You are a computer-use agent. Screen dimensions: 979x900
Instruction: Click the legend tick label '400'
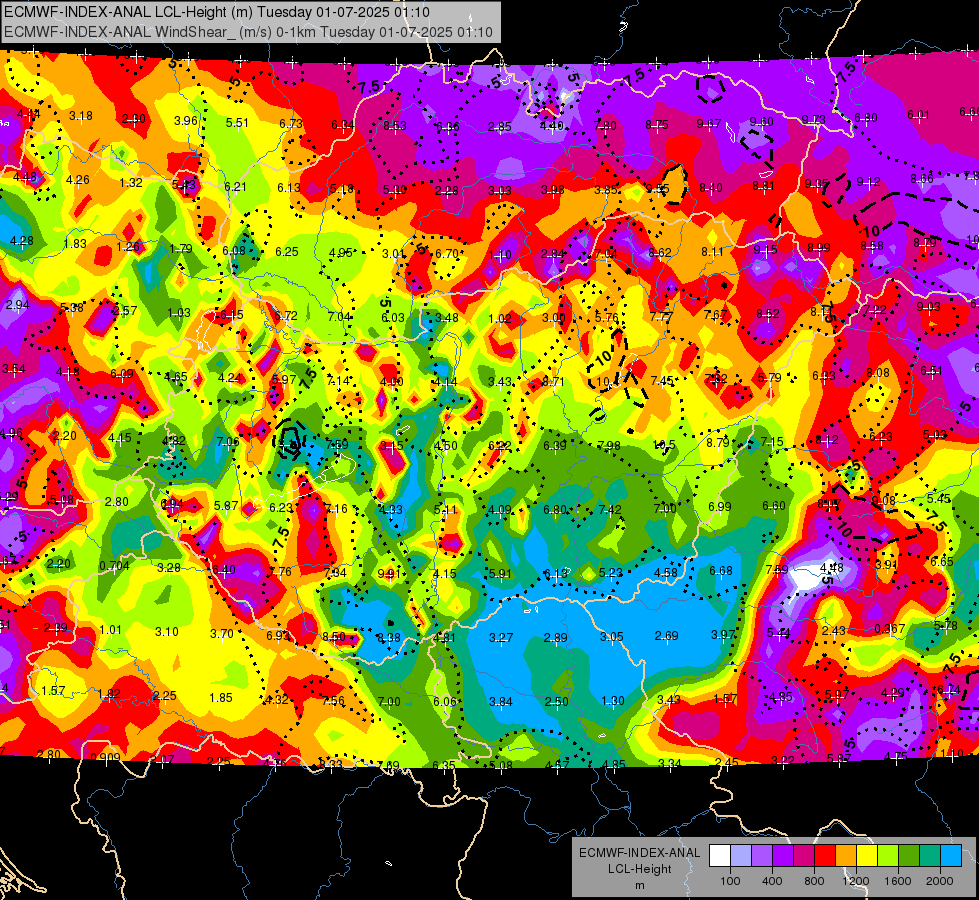pos(772,881)
